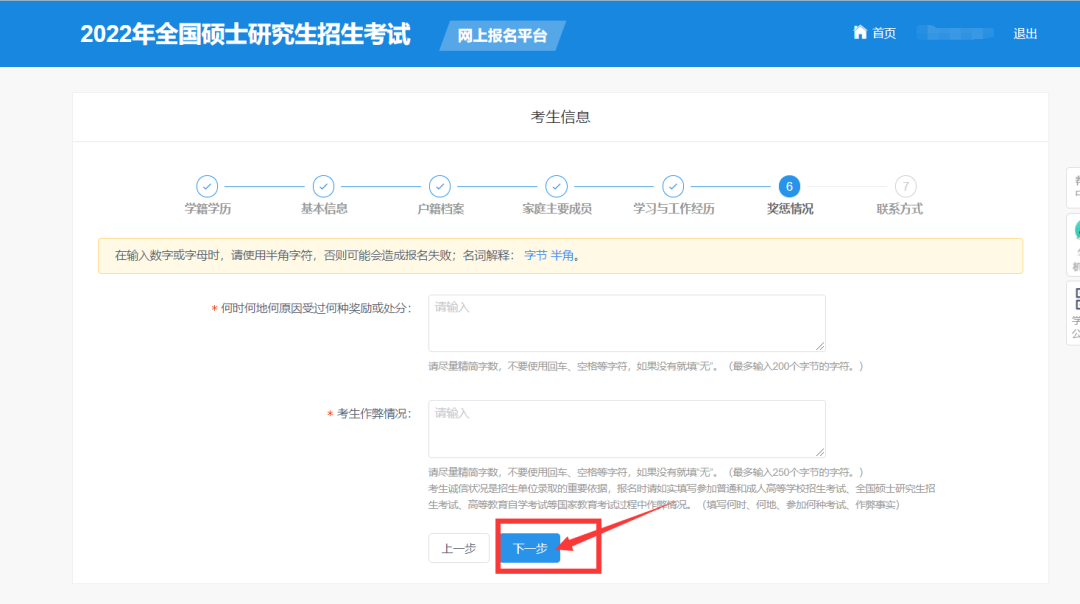1080x604 pixels.
Task: Click the hint mentioning 最多输入250个字节
Action: tap(645, 472)
